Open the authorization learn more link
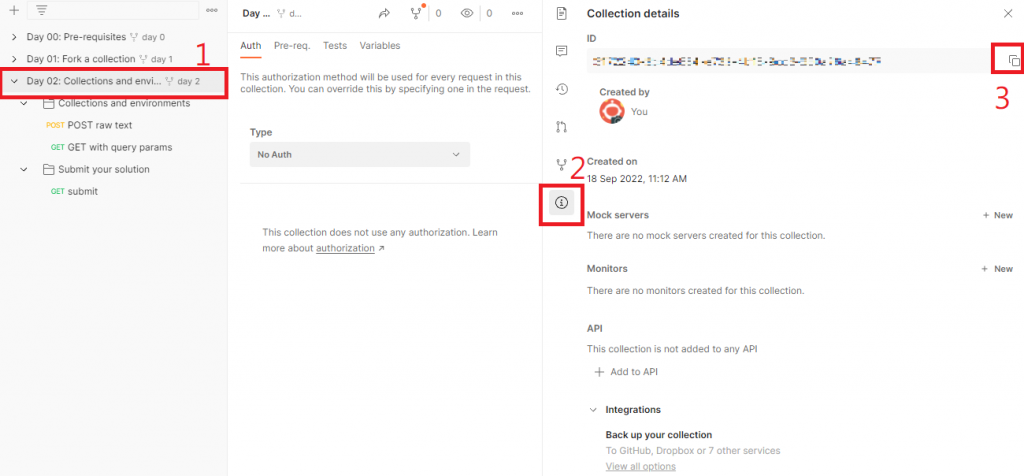Image resolution: width=1024 pixels, height=476 pixels. [x=345, y=248]
